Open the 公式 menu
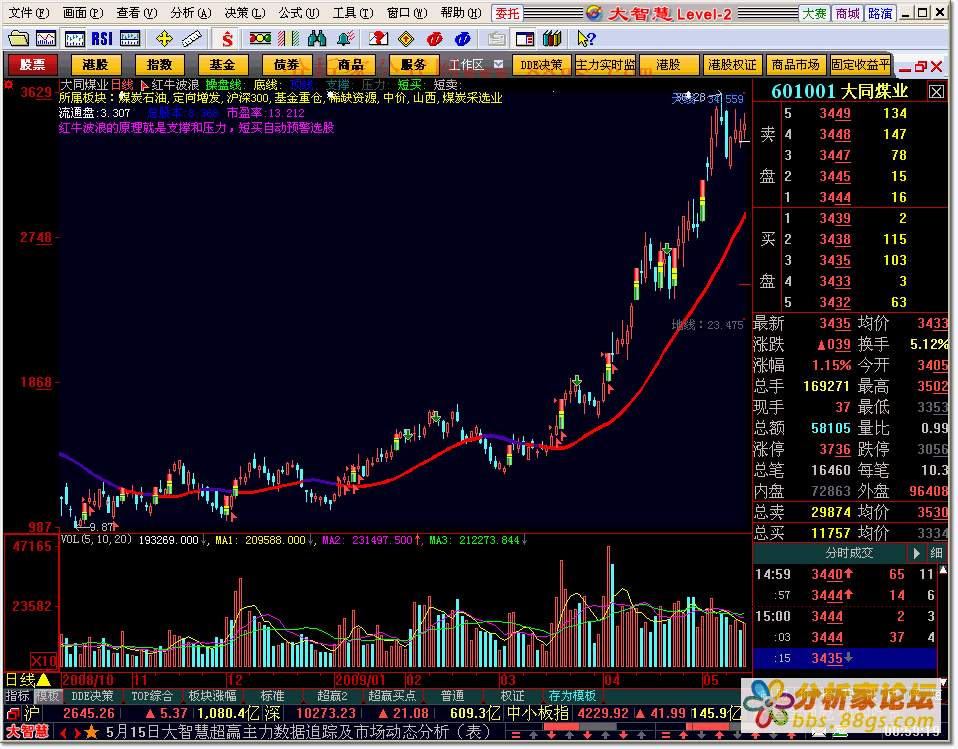Screen dimensions: 958x749 click(299, 13)
